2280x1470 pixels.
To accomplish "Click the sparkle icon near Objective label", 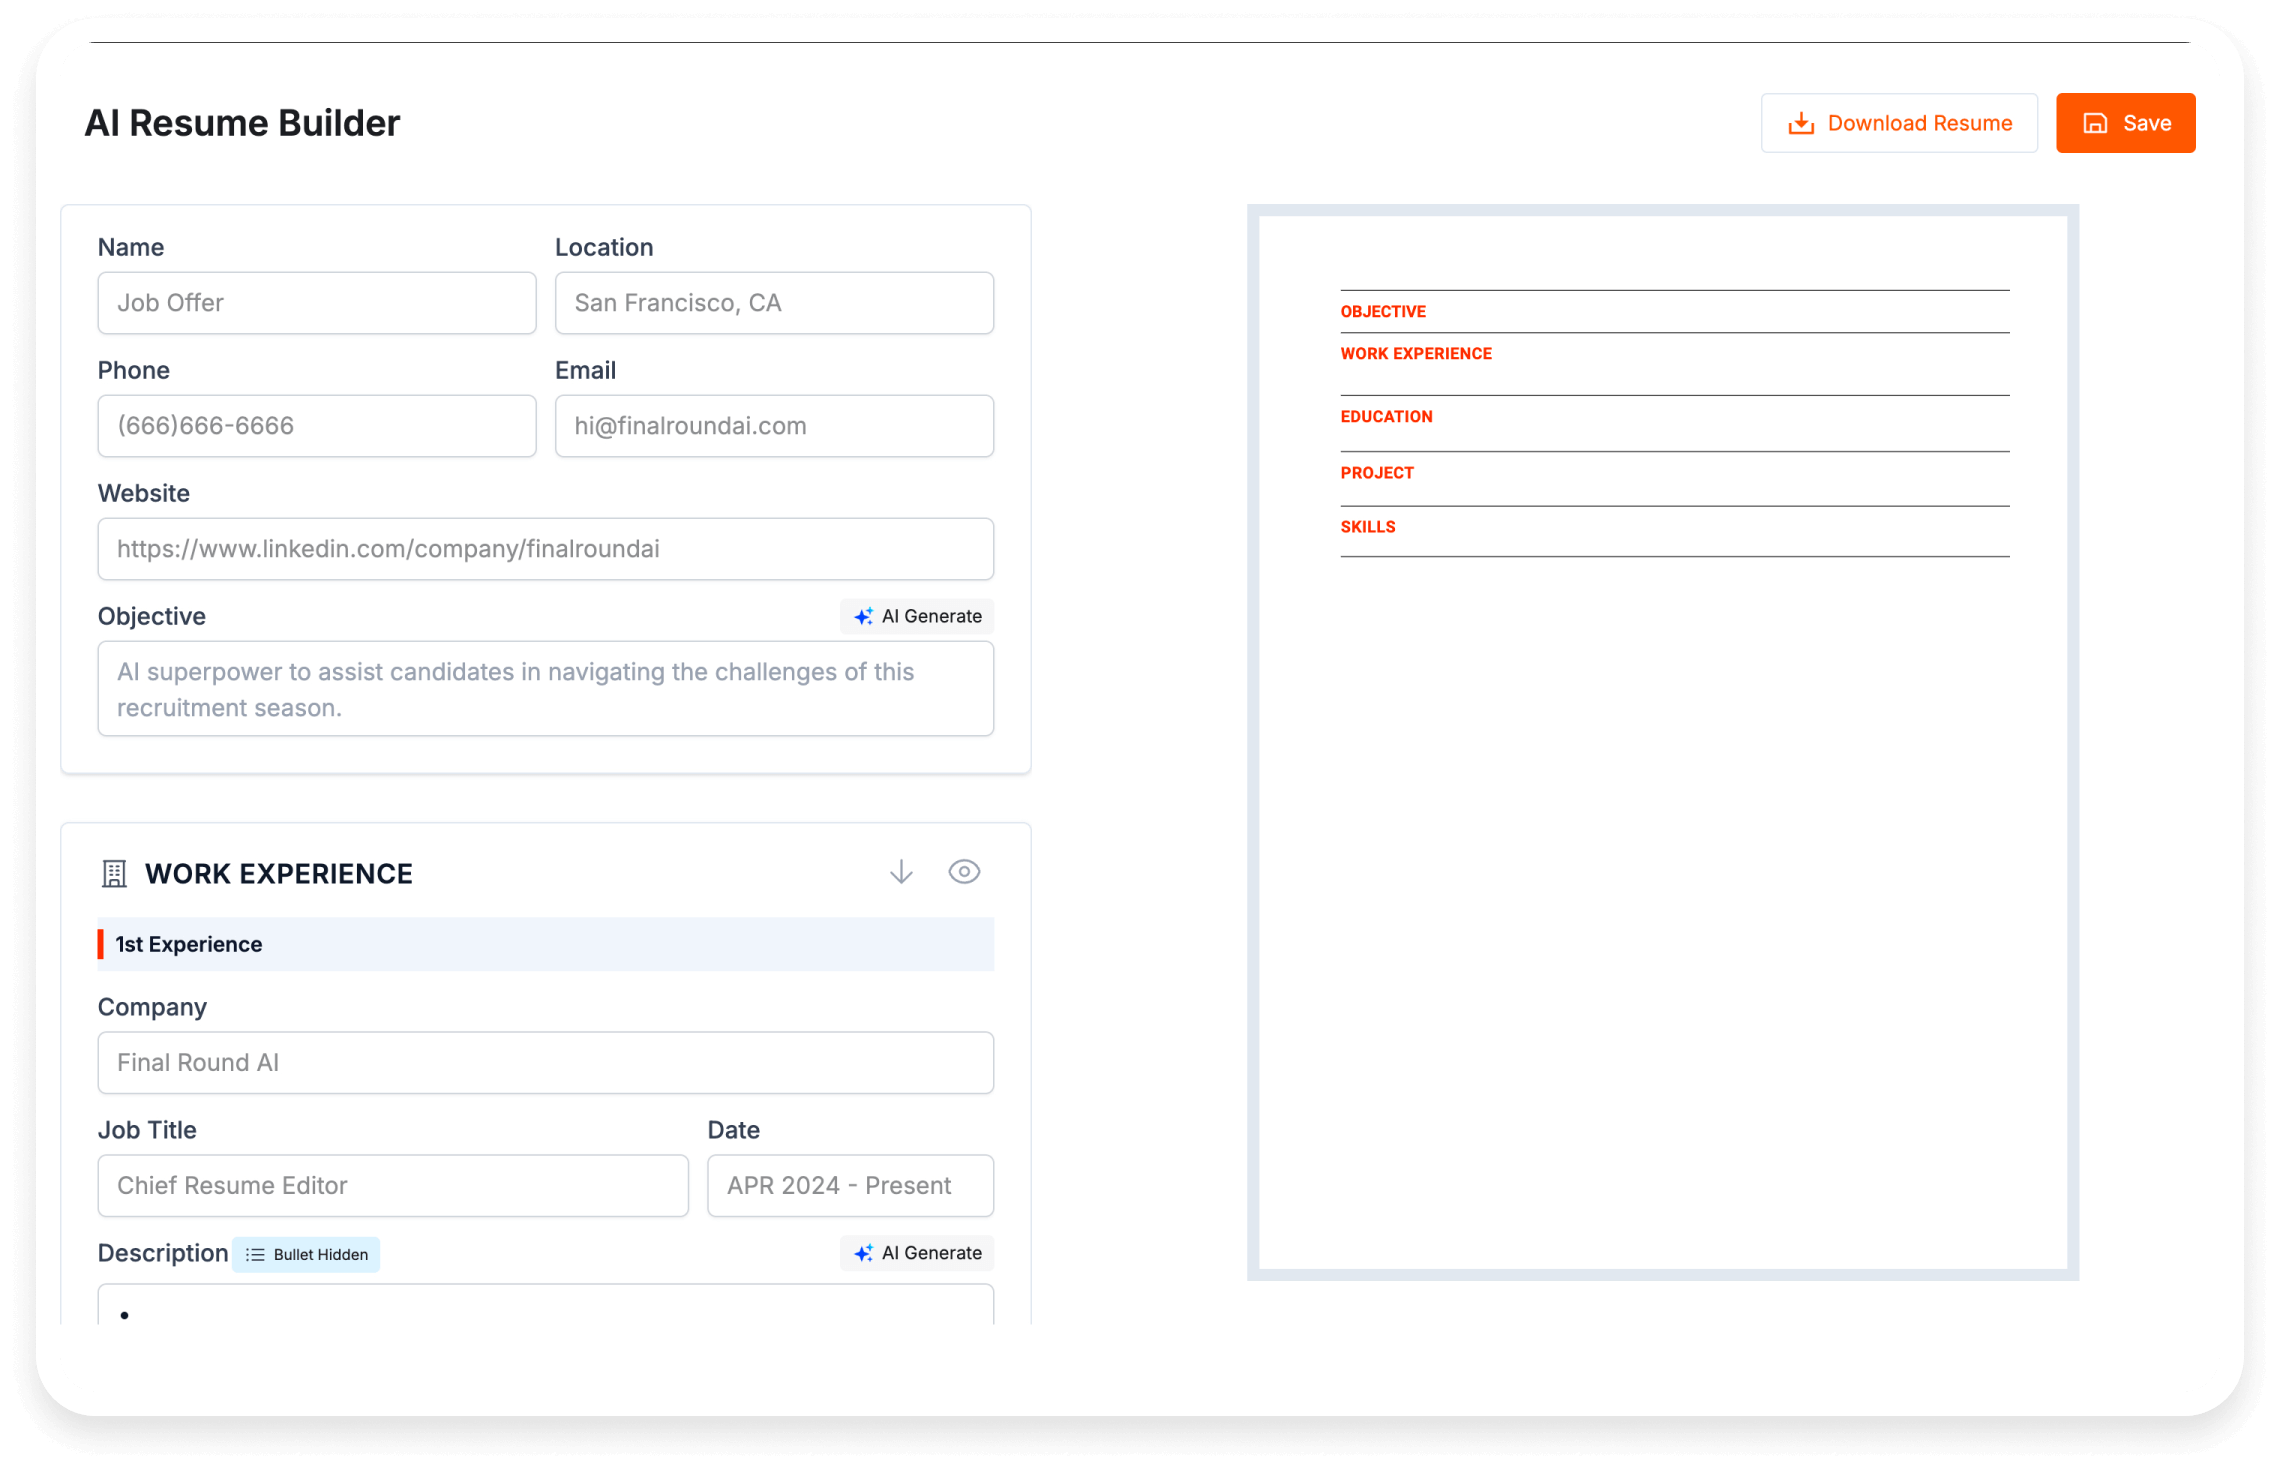I will [x=862, y=616].
